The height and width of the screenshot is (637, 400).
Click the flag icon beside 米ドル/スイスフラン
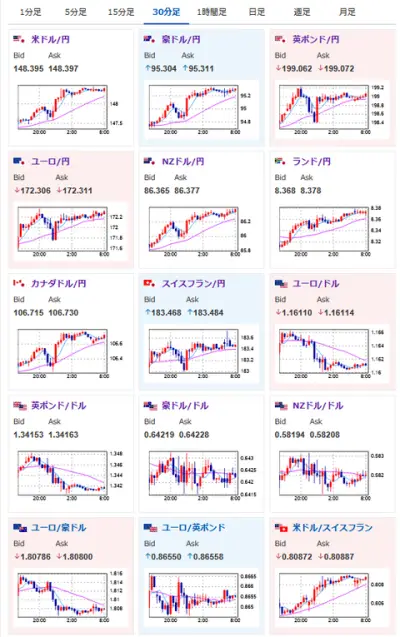coord(281,528)
